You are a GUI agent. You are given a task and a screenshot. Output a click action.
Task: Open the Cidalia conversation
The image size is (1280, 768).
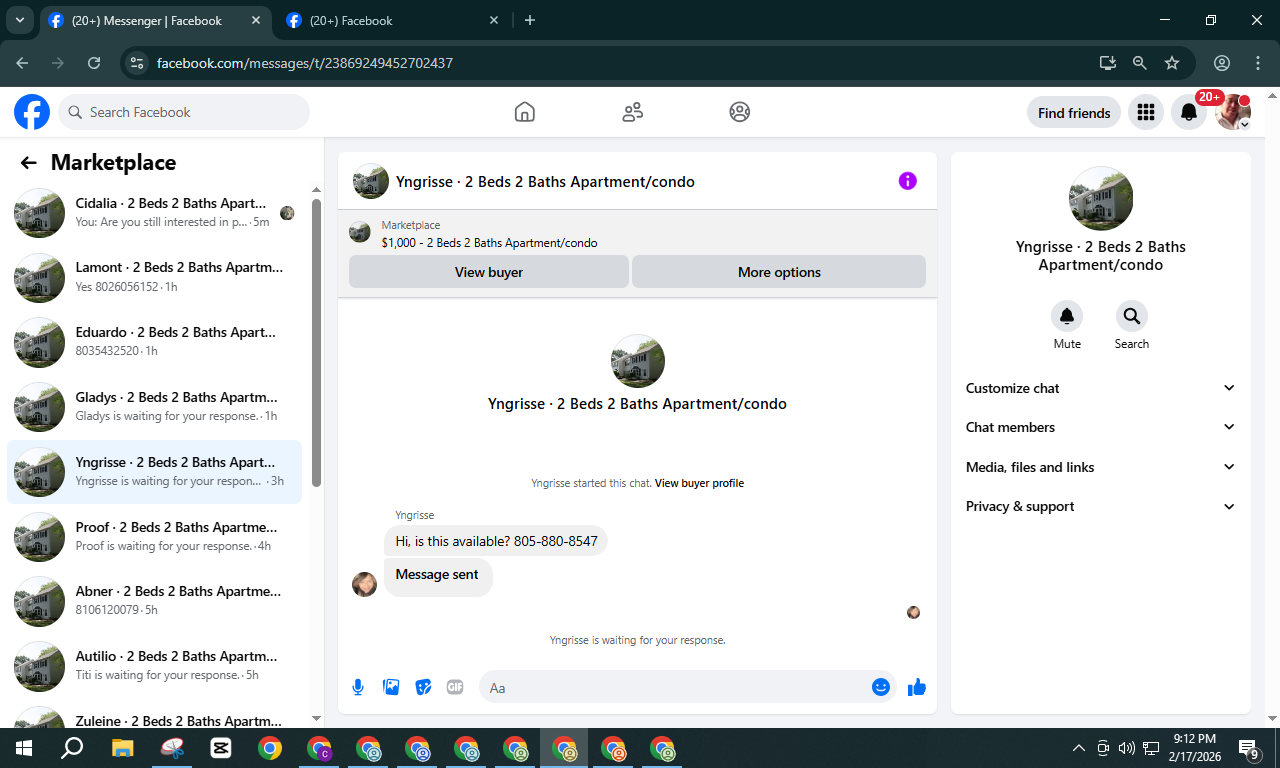[156, 213]
